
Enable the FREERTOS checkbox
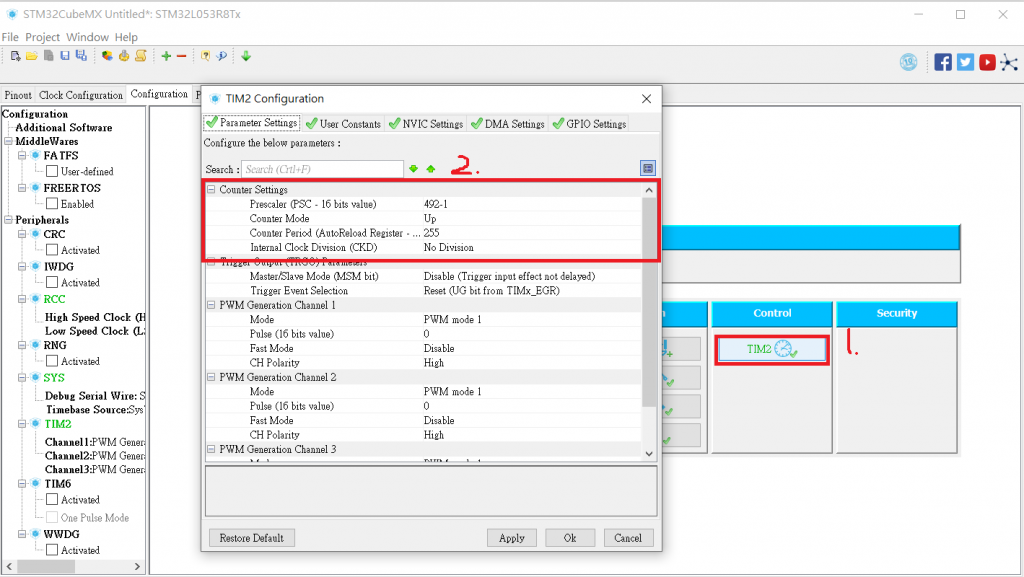(52, 204)
